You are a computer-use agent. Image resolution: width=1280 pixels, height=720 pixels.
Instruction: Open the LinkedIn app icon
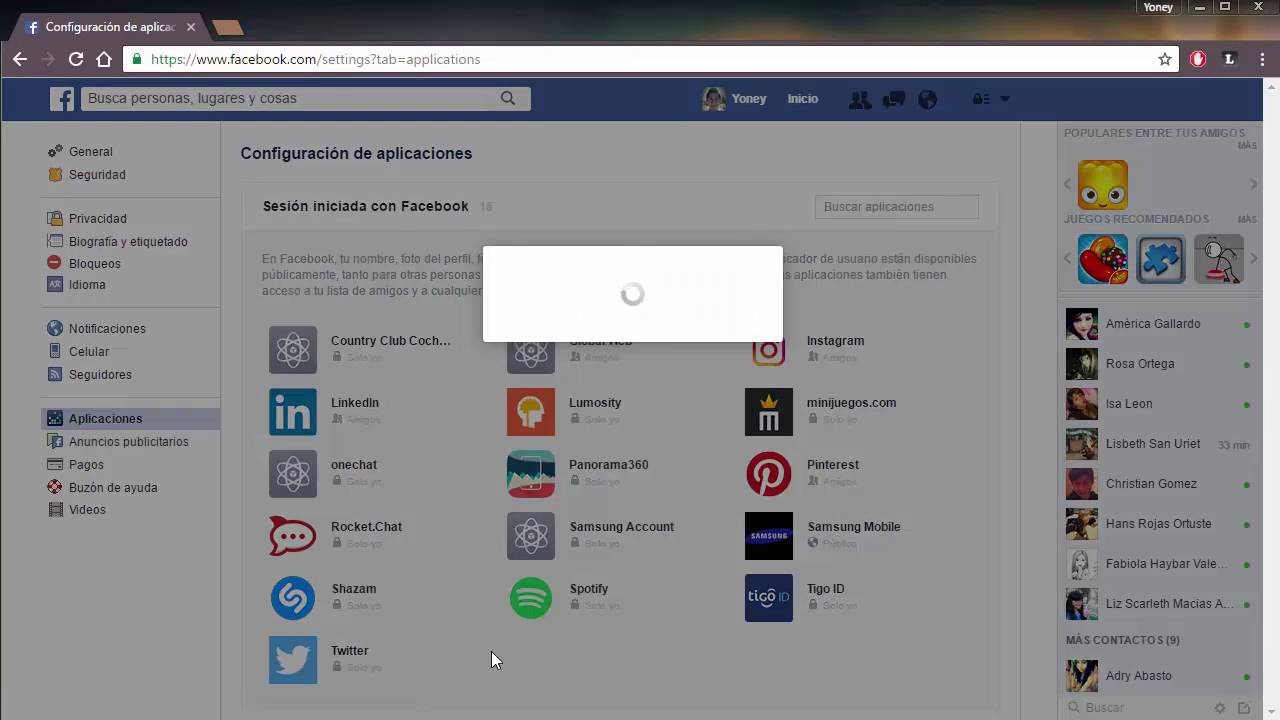coord(293,412)
